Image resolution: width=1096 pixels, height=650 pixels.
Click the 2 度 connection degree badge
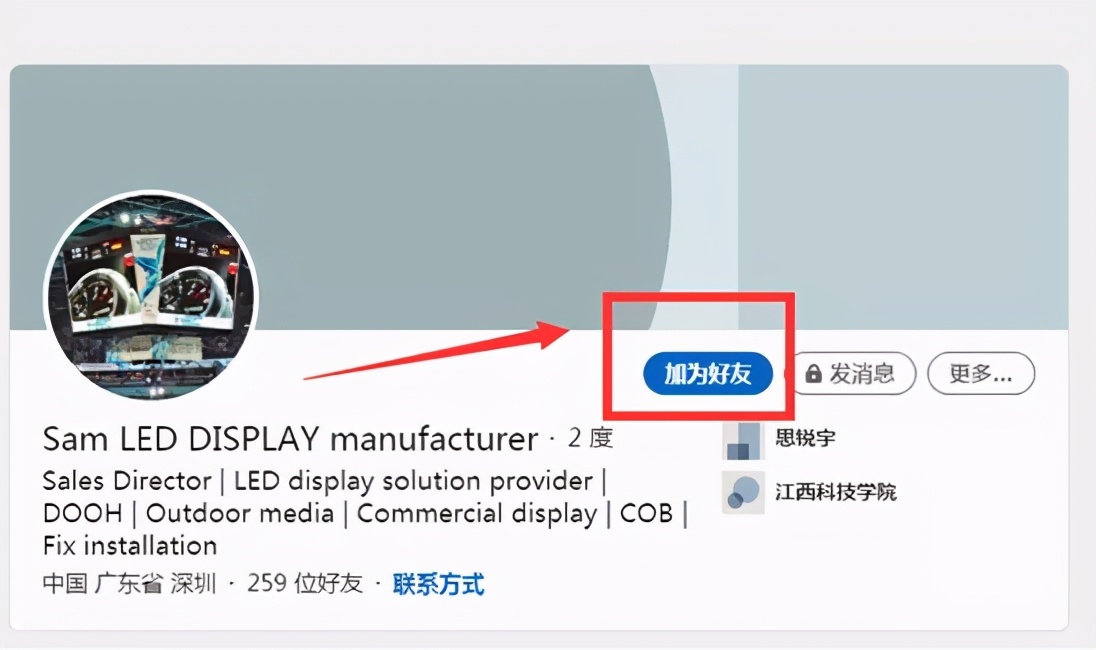point(590,438)
